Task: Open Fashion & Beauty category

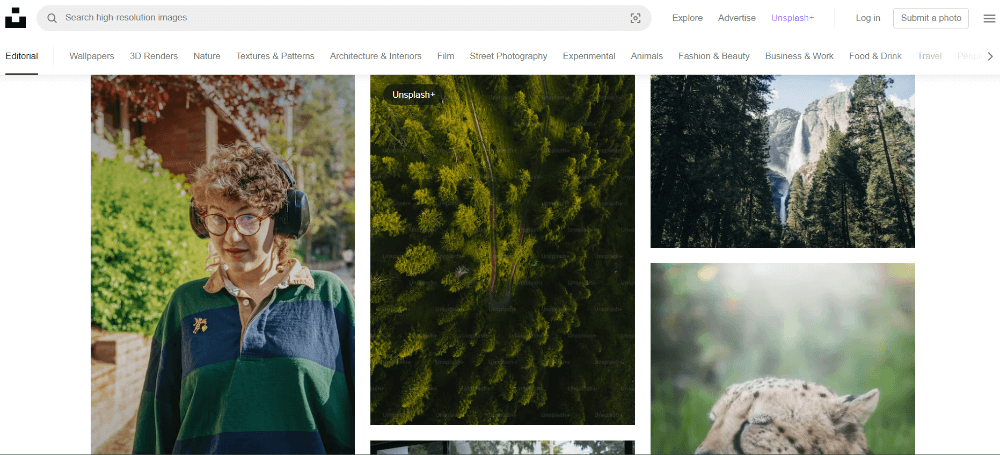Action: [714, 56]
